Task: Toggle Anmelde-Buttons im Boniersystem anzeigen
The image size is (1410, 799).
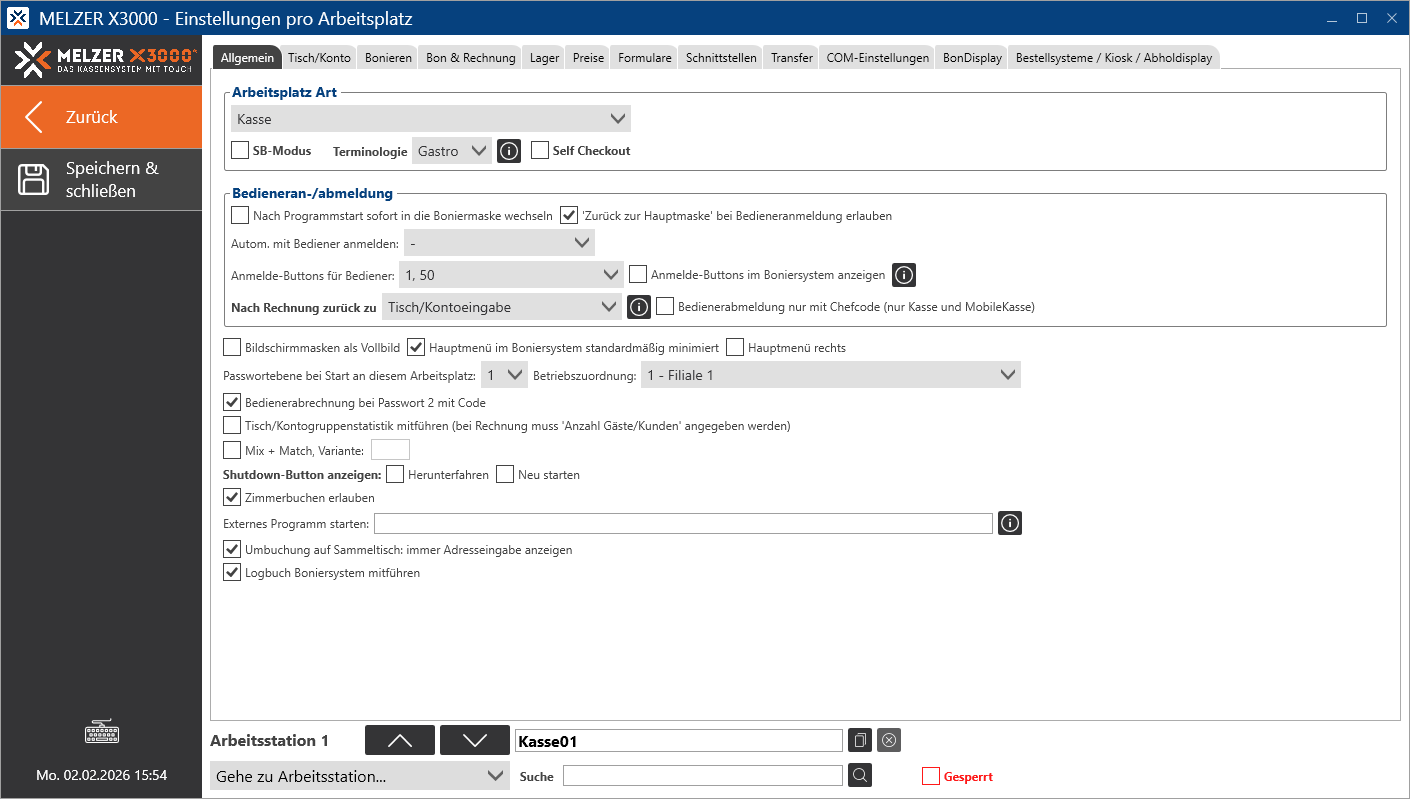Action: click(x=639, y=275)
